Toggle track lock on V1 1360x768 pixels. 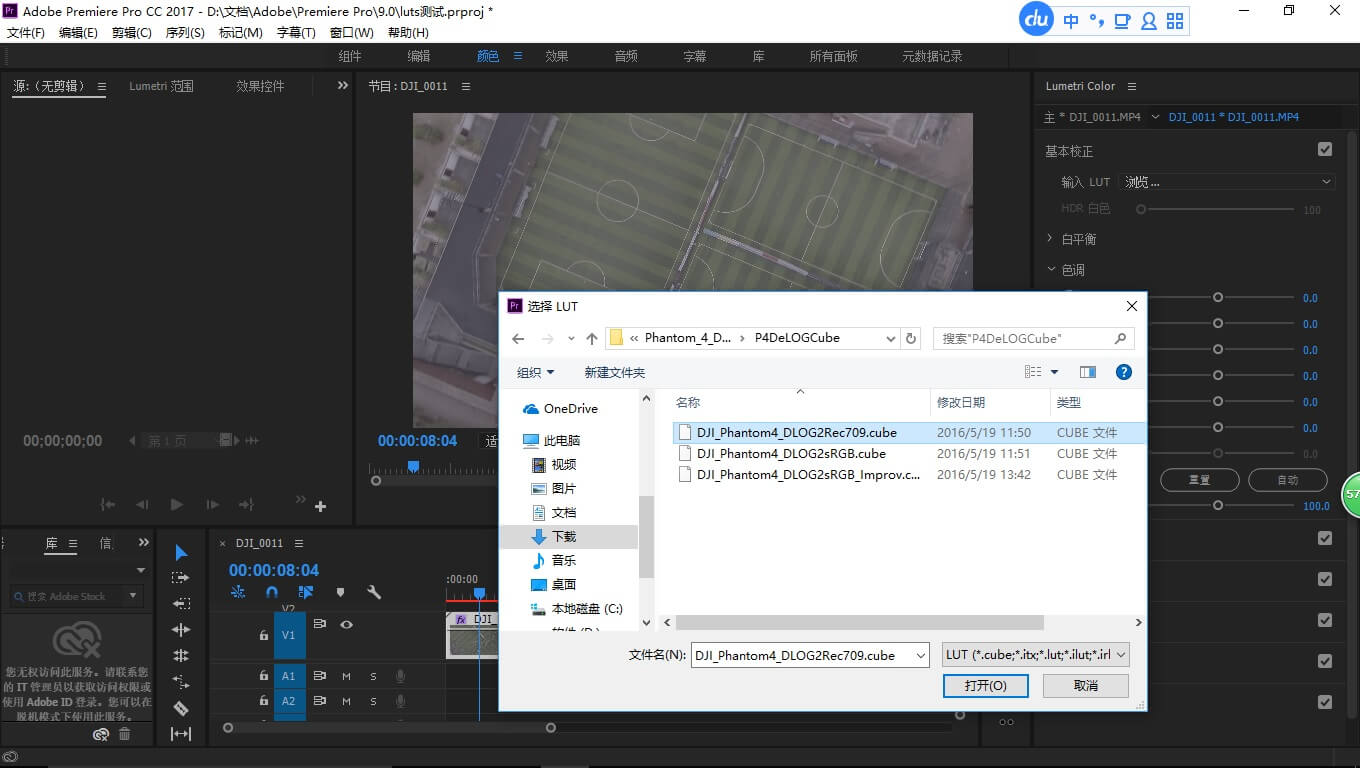coord(264,635)
